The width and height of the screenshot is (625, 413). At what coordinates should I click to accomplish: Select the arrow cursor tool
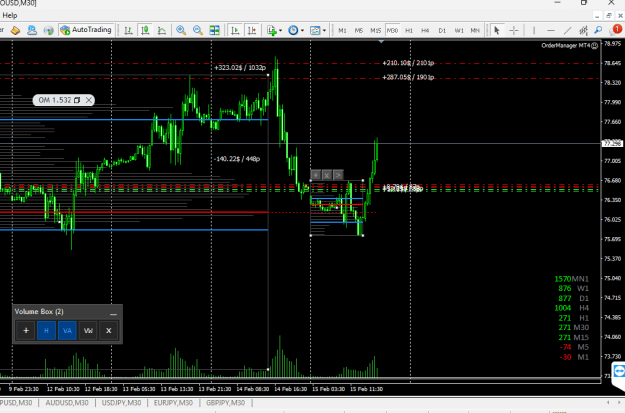click(497, 30)
